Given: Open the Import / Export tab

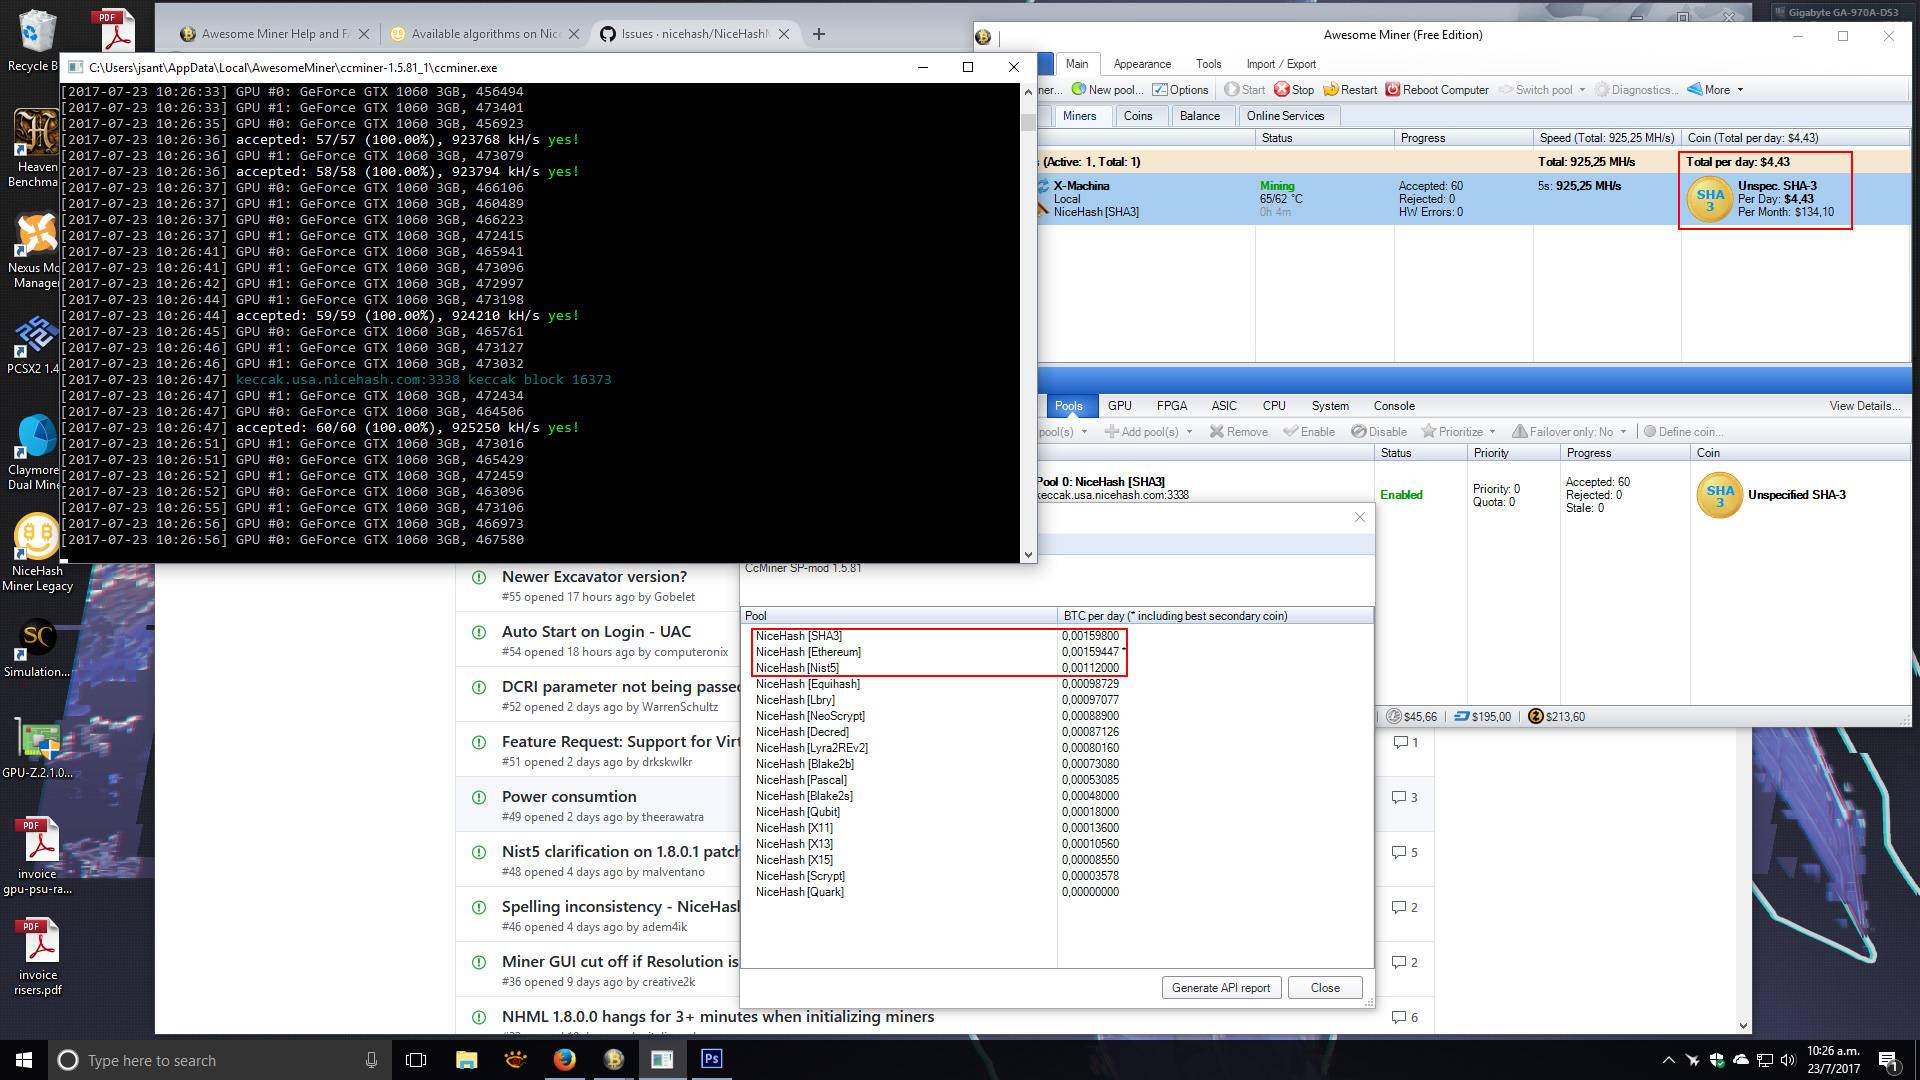Looking at the screenshot, I should pos(1281,64).
